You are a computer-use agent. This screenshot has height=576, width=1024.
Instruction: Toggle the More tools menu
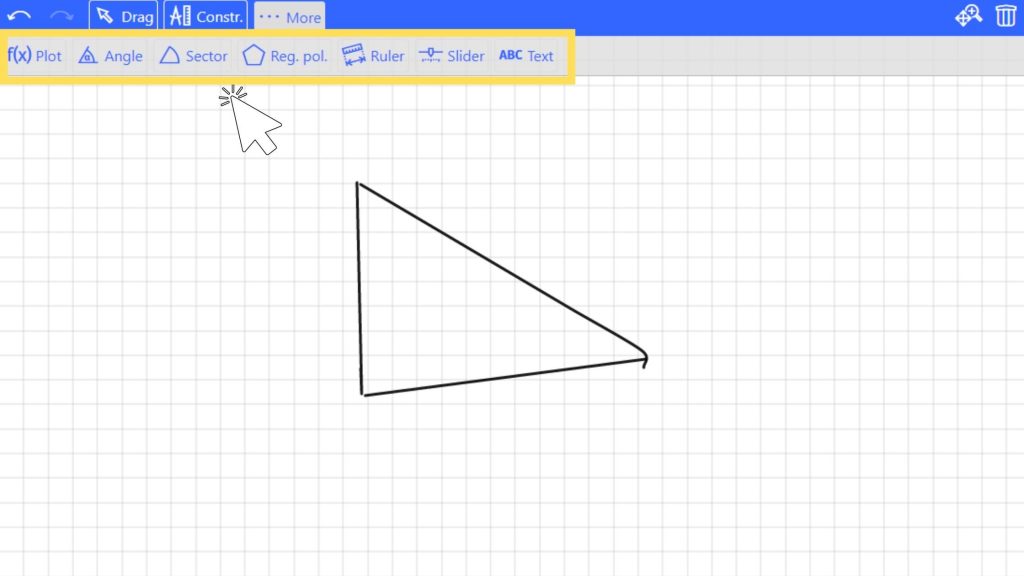pyautogui.click(x=290, y=17)
